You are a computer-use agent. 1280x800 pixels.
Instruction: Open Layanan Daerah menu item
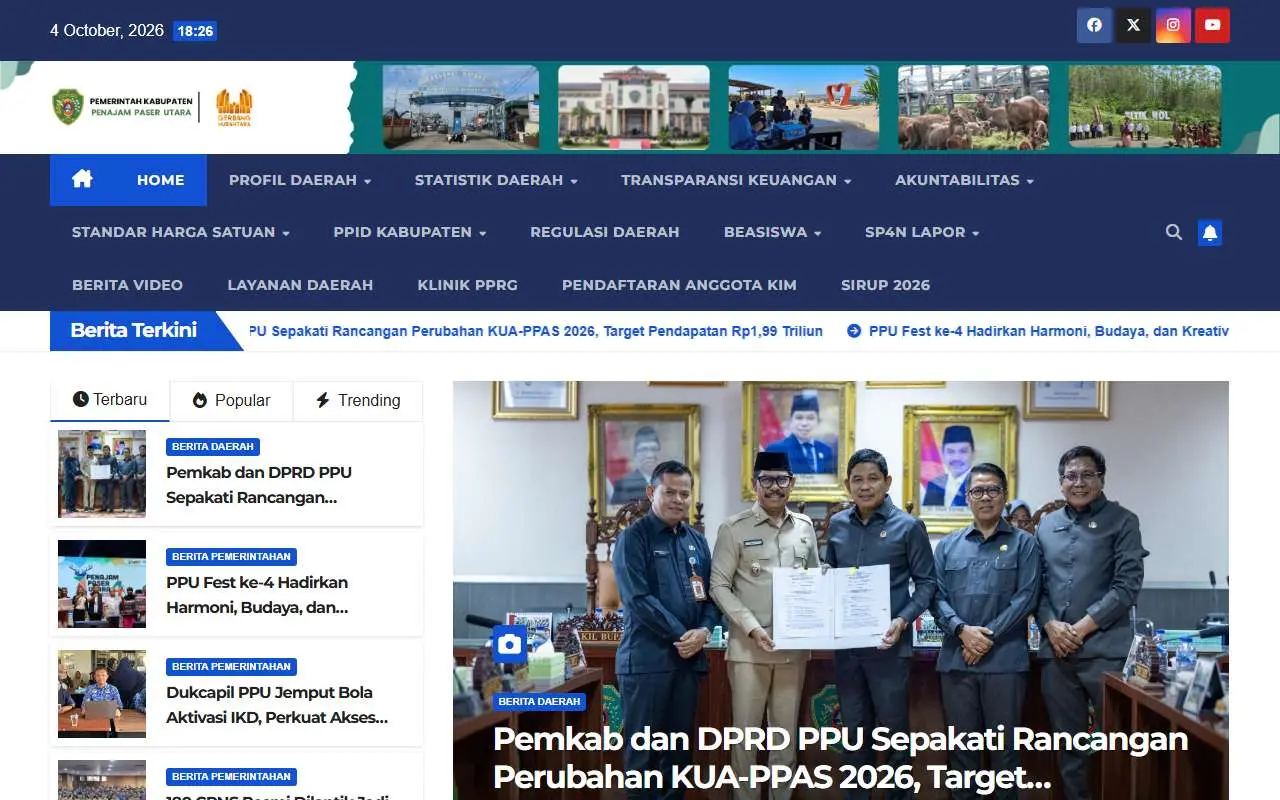tap(300, 285)
